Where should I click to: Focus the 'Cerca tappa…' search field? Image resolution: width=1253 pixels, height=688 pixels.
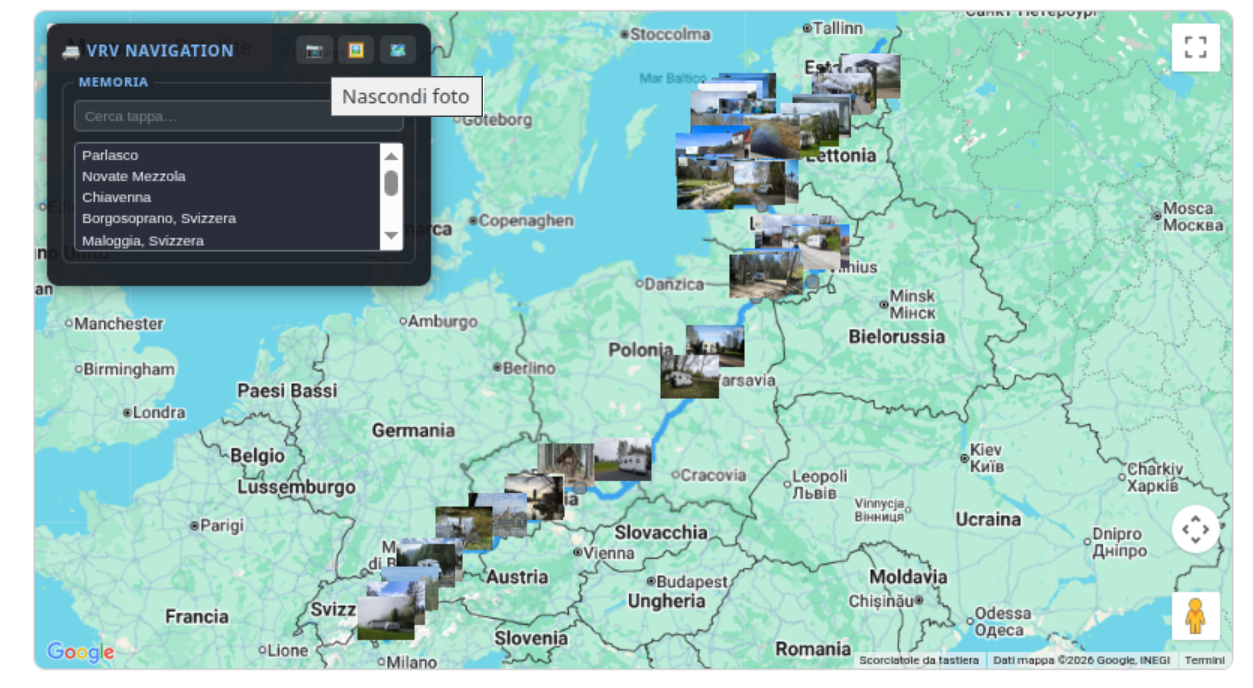coord(239,116)
